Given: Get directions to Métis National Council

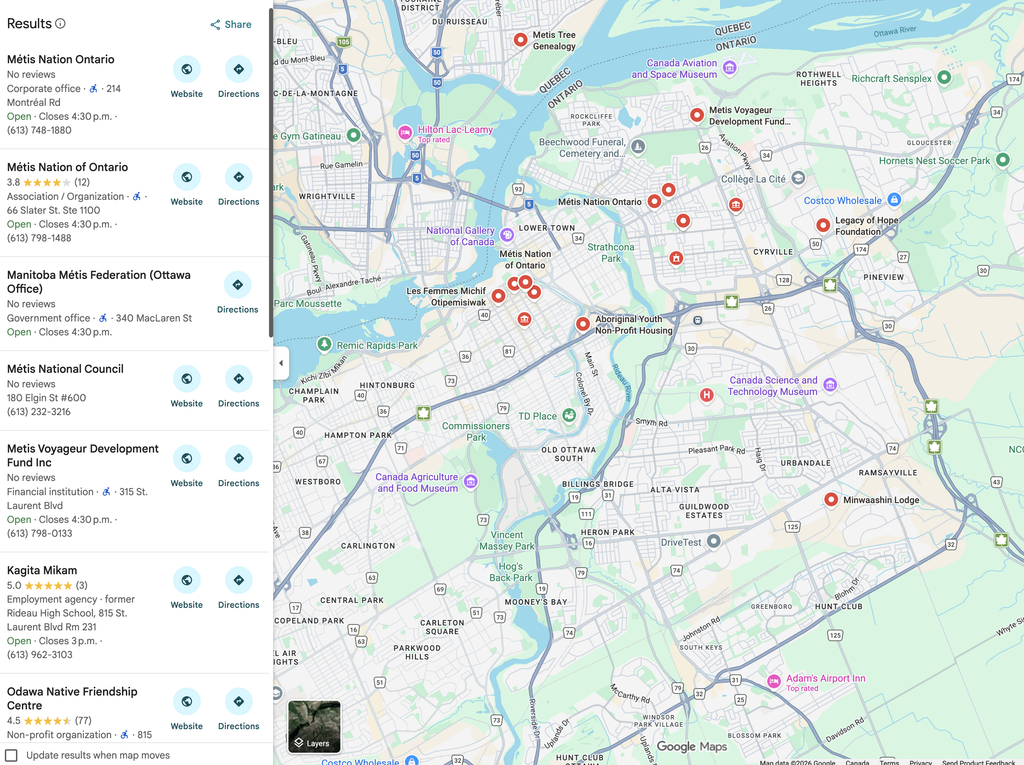Looking at the screenshot, I should click(x=238, y=379).
